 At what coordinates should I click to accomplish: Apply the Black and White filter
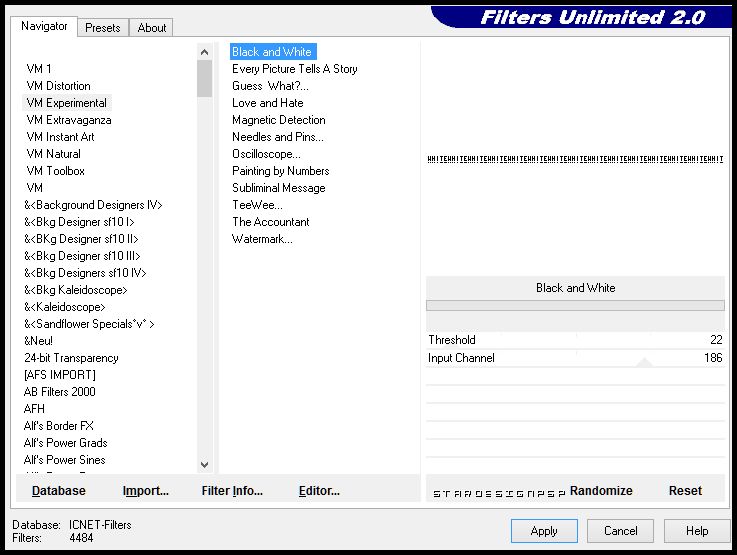[544, 531]
